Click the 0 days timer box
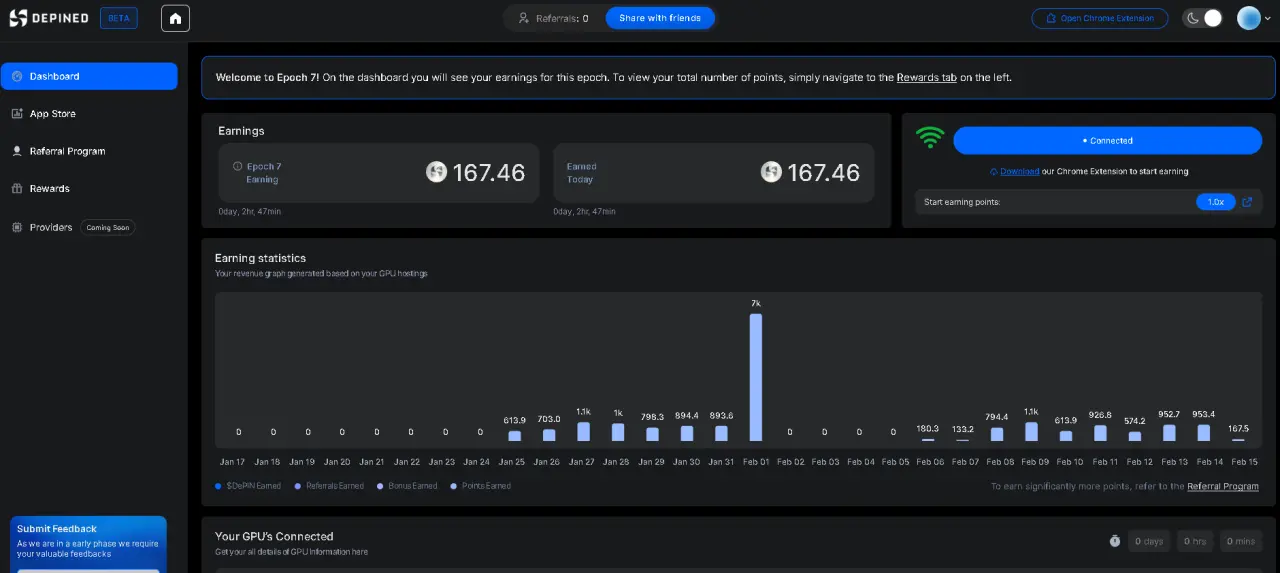Screen dimensions: 1280x573 point(1149,541)
